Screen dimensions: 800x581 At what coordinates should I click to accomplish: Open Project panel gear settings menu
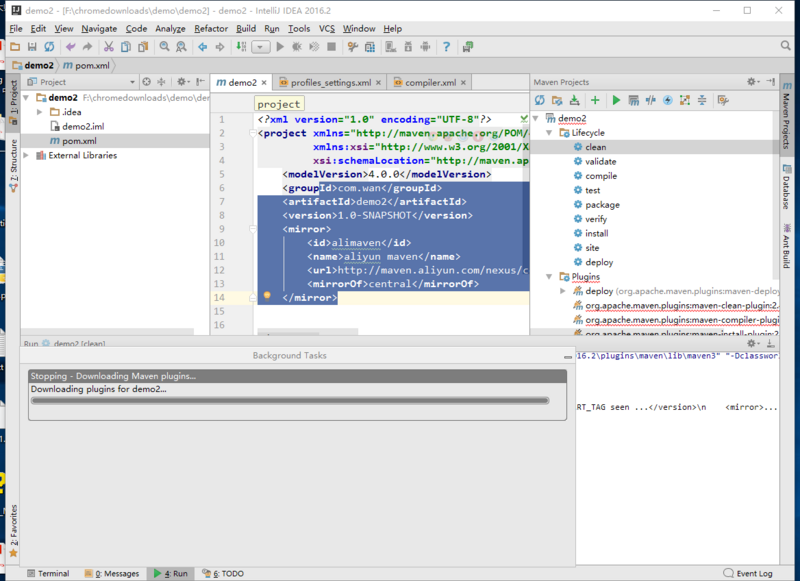(x=183, y=82)
